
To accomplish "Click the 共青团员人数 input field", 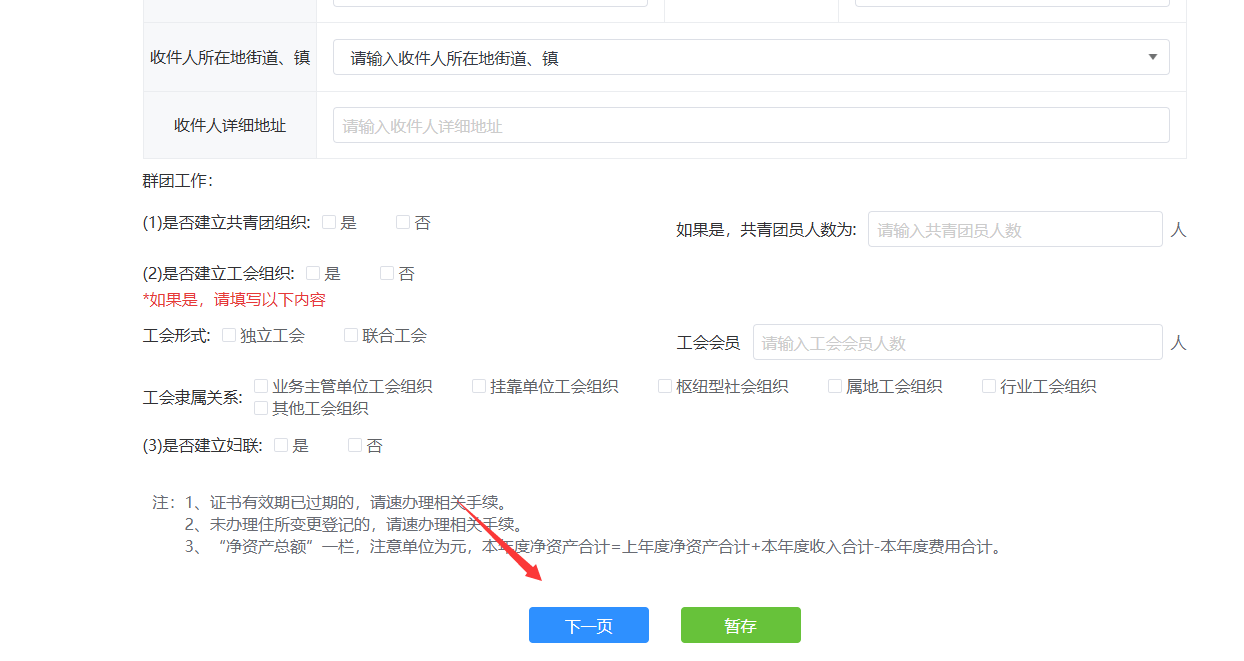I will tap(1014, 230).
